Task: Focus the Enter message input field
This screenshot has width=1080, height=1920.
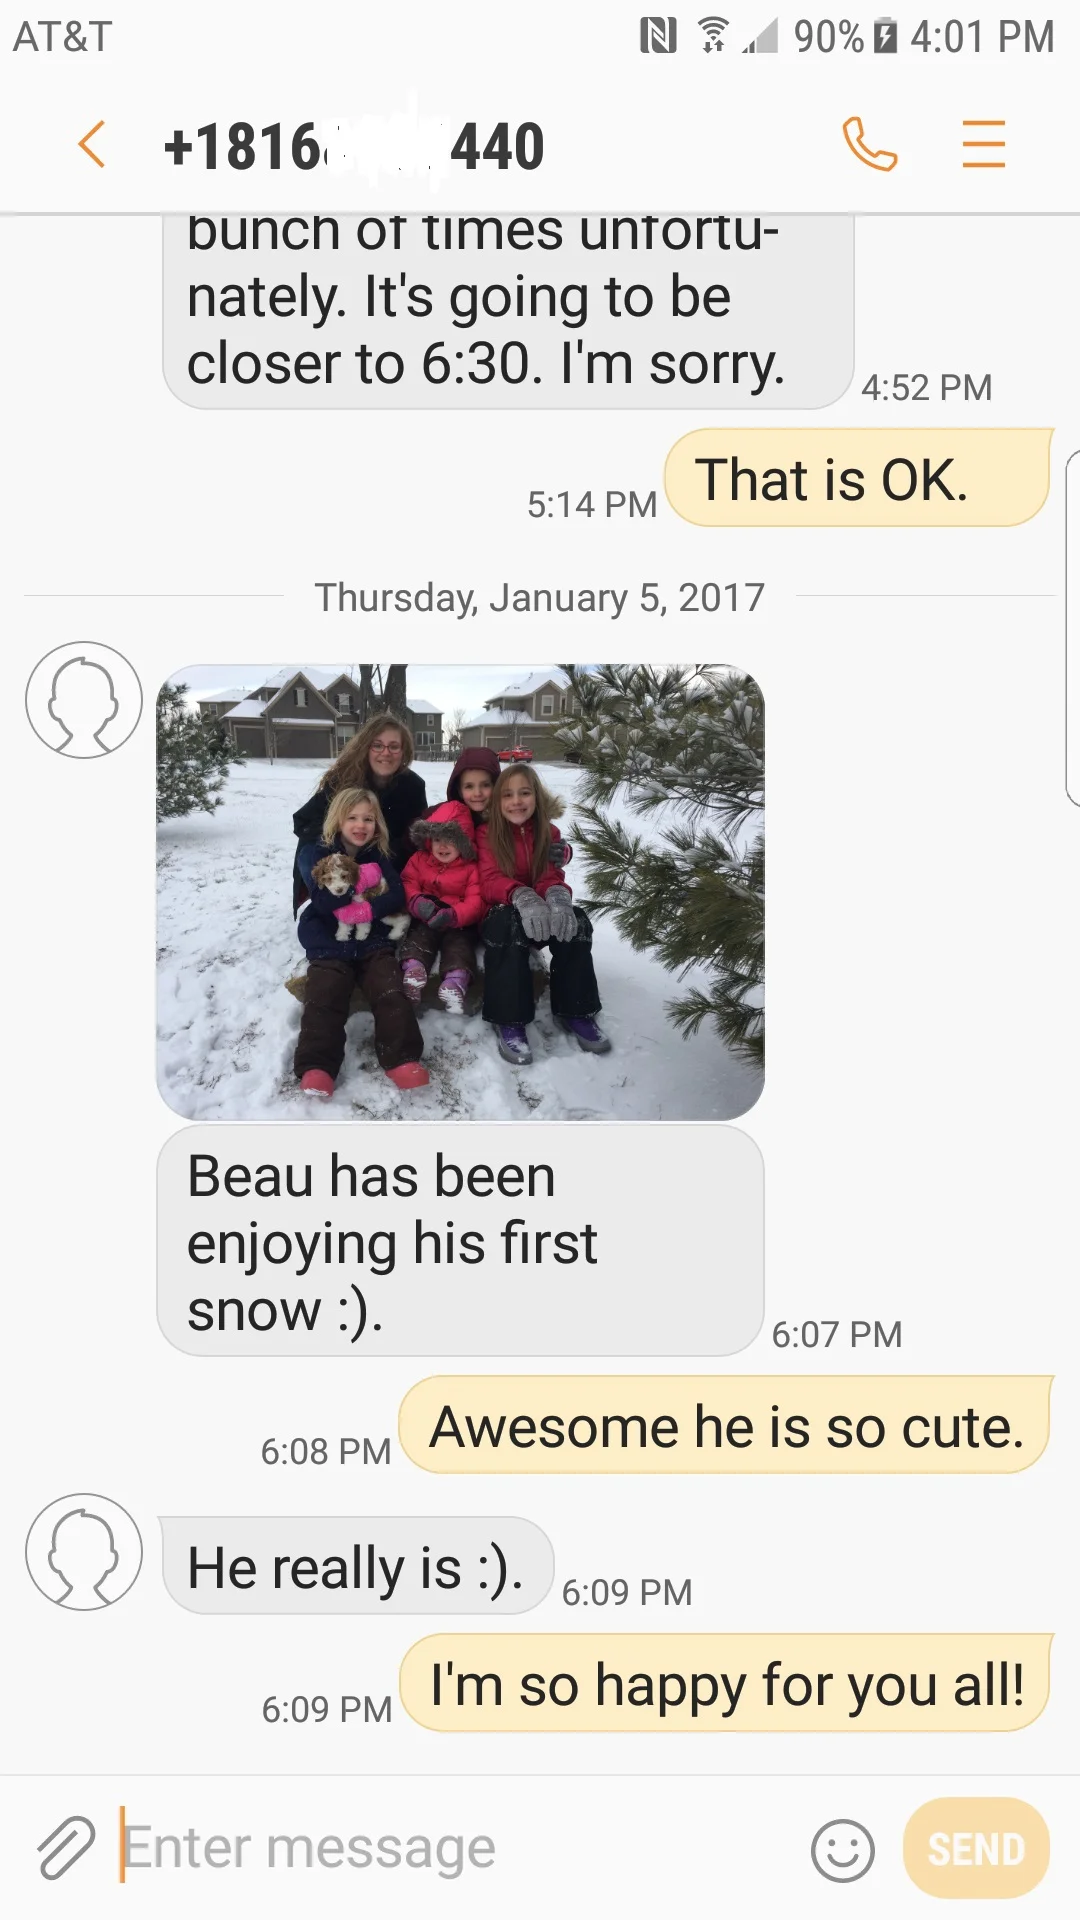Action: coord(460,1848)
